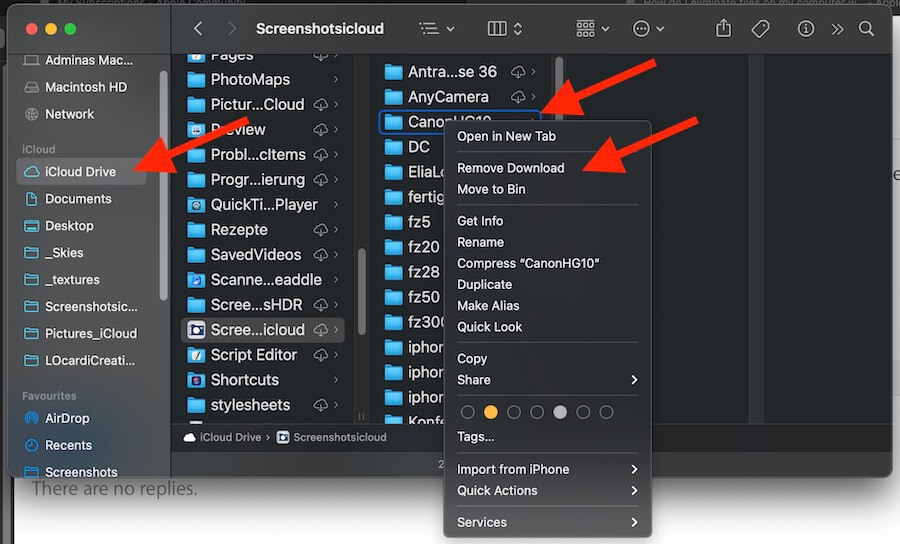Click Screenshotsicloud in the path bar

click(x=332, y=437)
